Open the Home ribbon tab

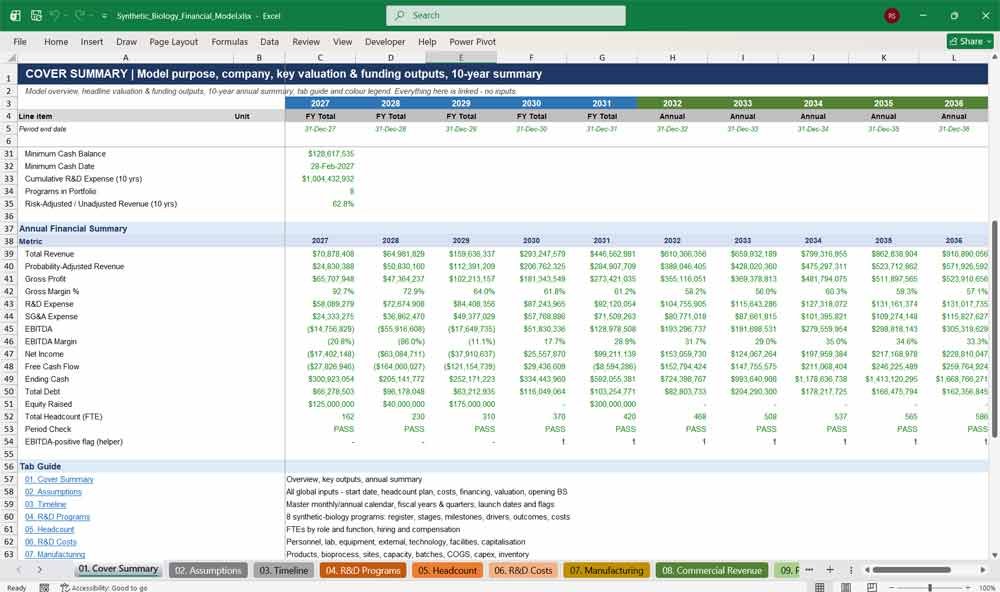coord(56,41)
